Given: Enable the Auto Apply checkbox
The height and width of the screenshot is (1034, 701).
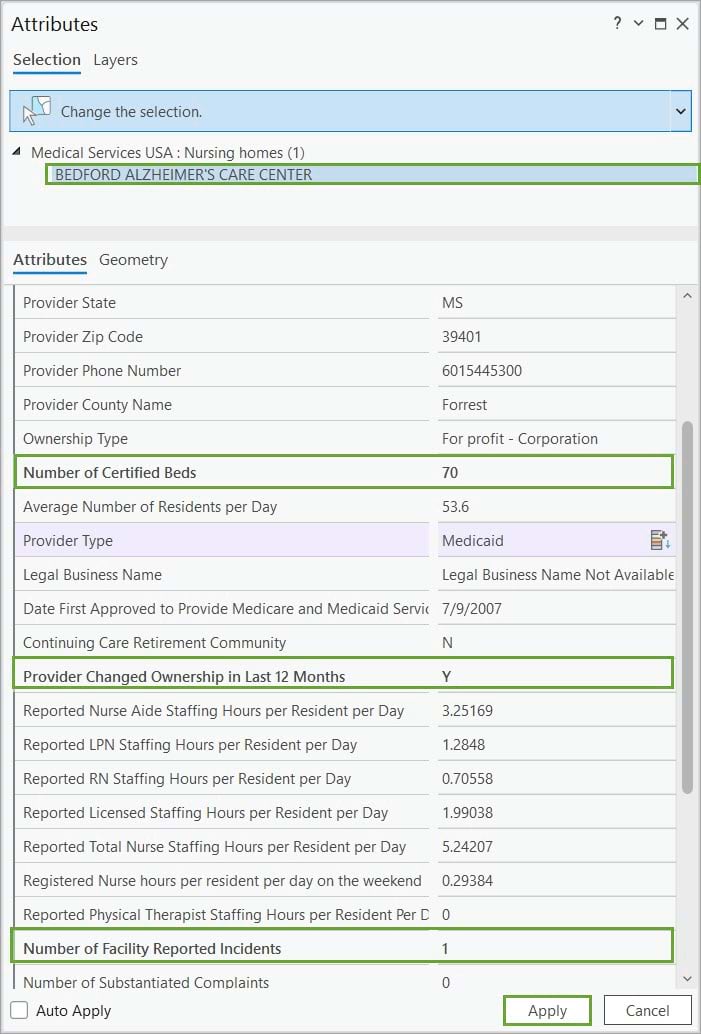Looking at the screenshot, I should pyautogui.click(x=19, y=1010).
